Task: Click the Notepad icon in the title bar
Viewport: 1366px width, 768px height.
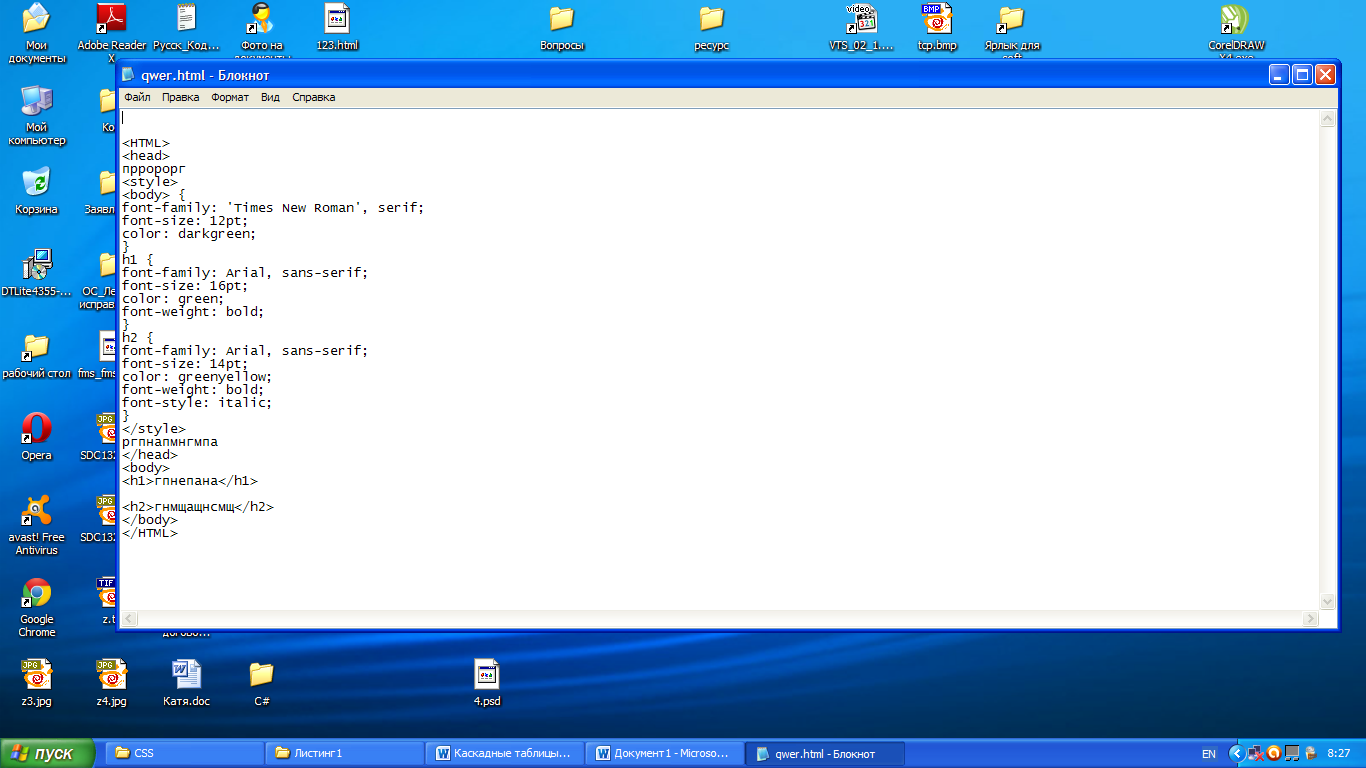Action: point(128,75)
